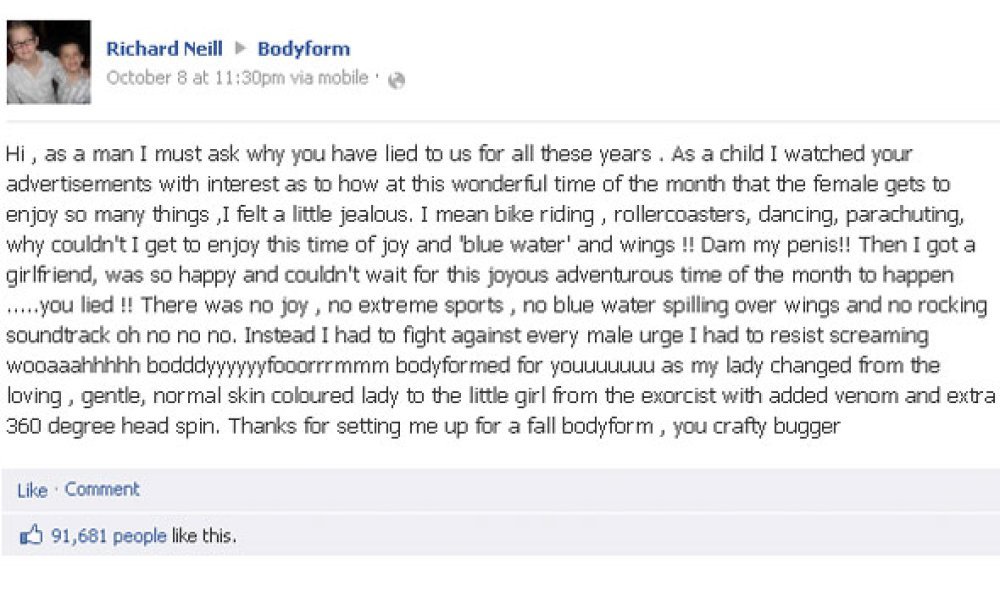1000x608 pixels.
Task: Click the Richard Neill name link
Action: click(164, 48)
